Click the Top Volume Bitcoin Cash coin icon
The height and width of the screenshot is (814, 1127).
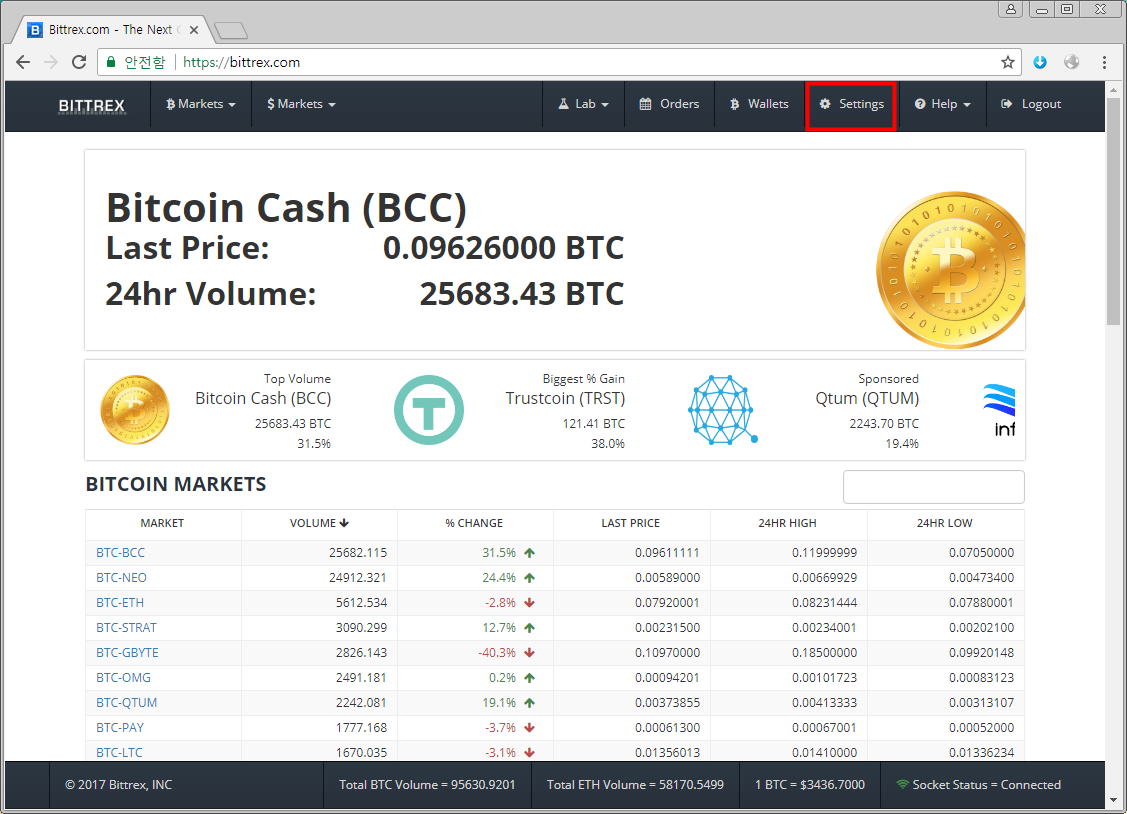[135, 410]
